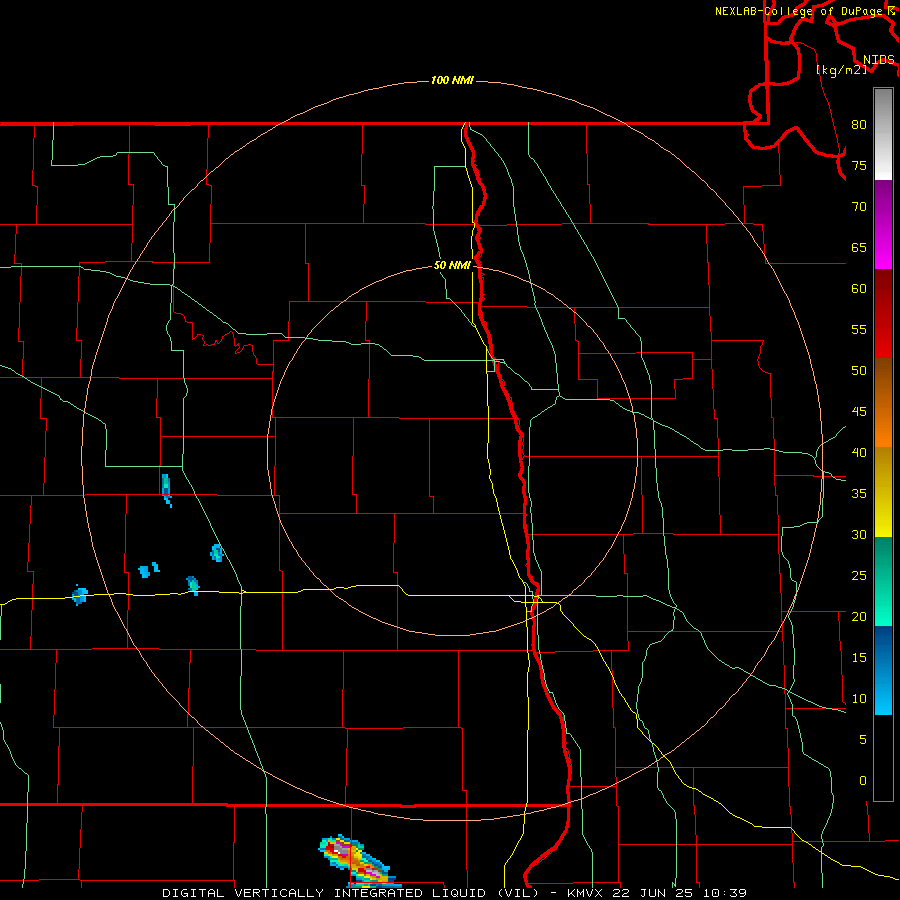The width and height of the screenshot is (900, 900).
Task: Select the "35" value on the VIL scale
Action: coord(859,493)
